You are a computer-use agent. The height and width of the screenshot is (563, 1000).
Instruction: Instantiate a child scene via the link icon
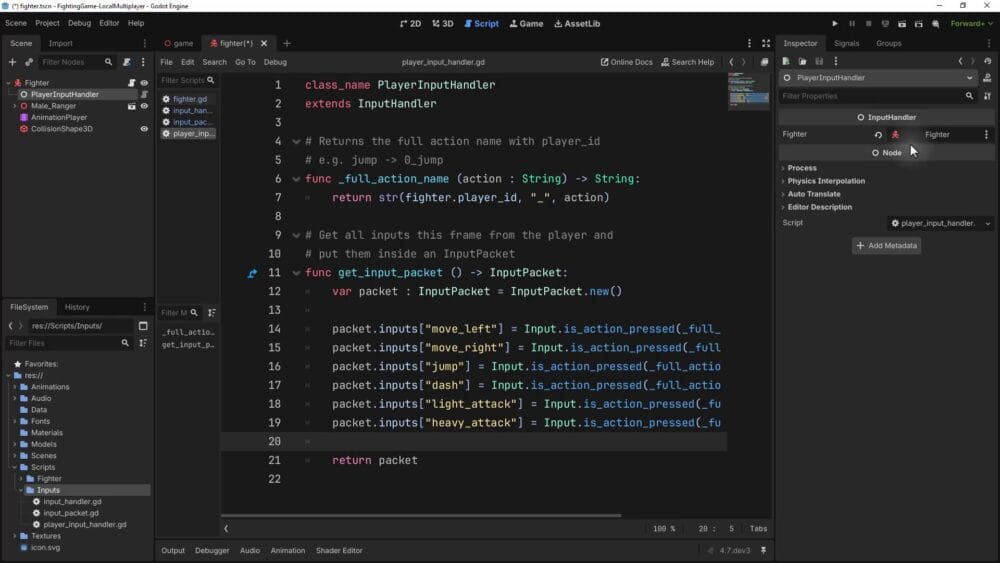tap(29, 62)
